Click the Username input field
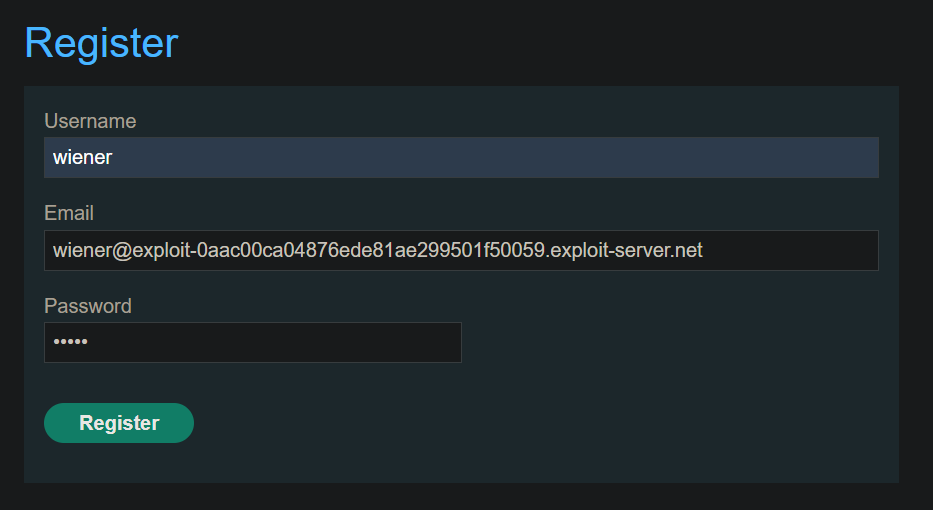The image size is (933, 510). (461, 158)
